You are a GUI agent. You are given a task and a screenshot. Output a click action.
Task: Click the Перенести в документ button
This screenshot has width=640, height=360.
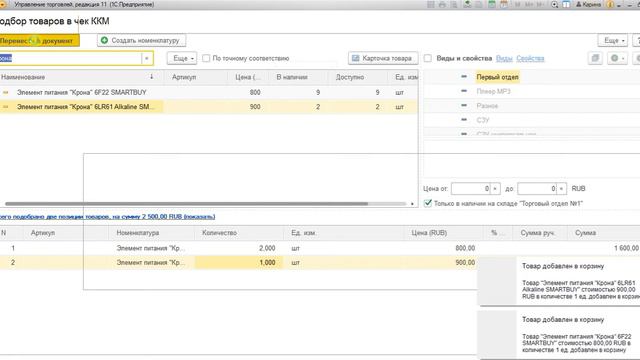[x=39, y=40]
